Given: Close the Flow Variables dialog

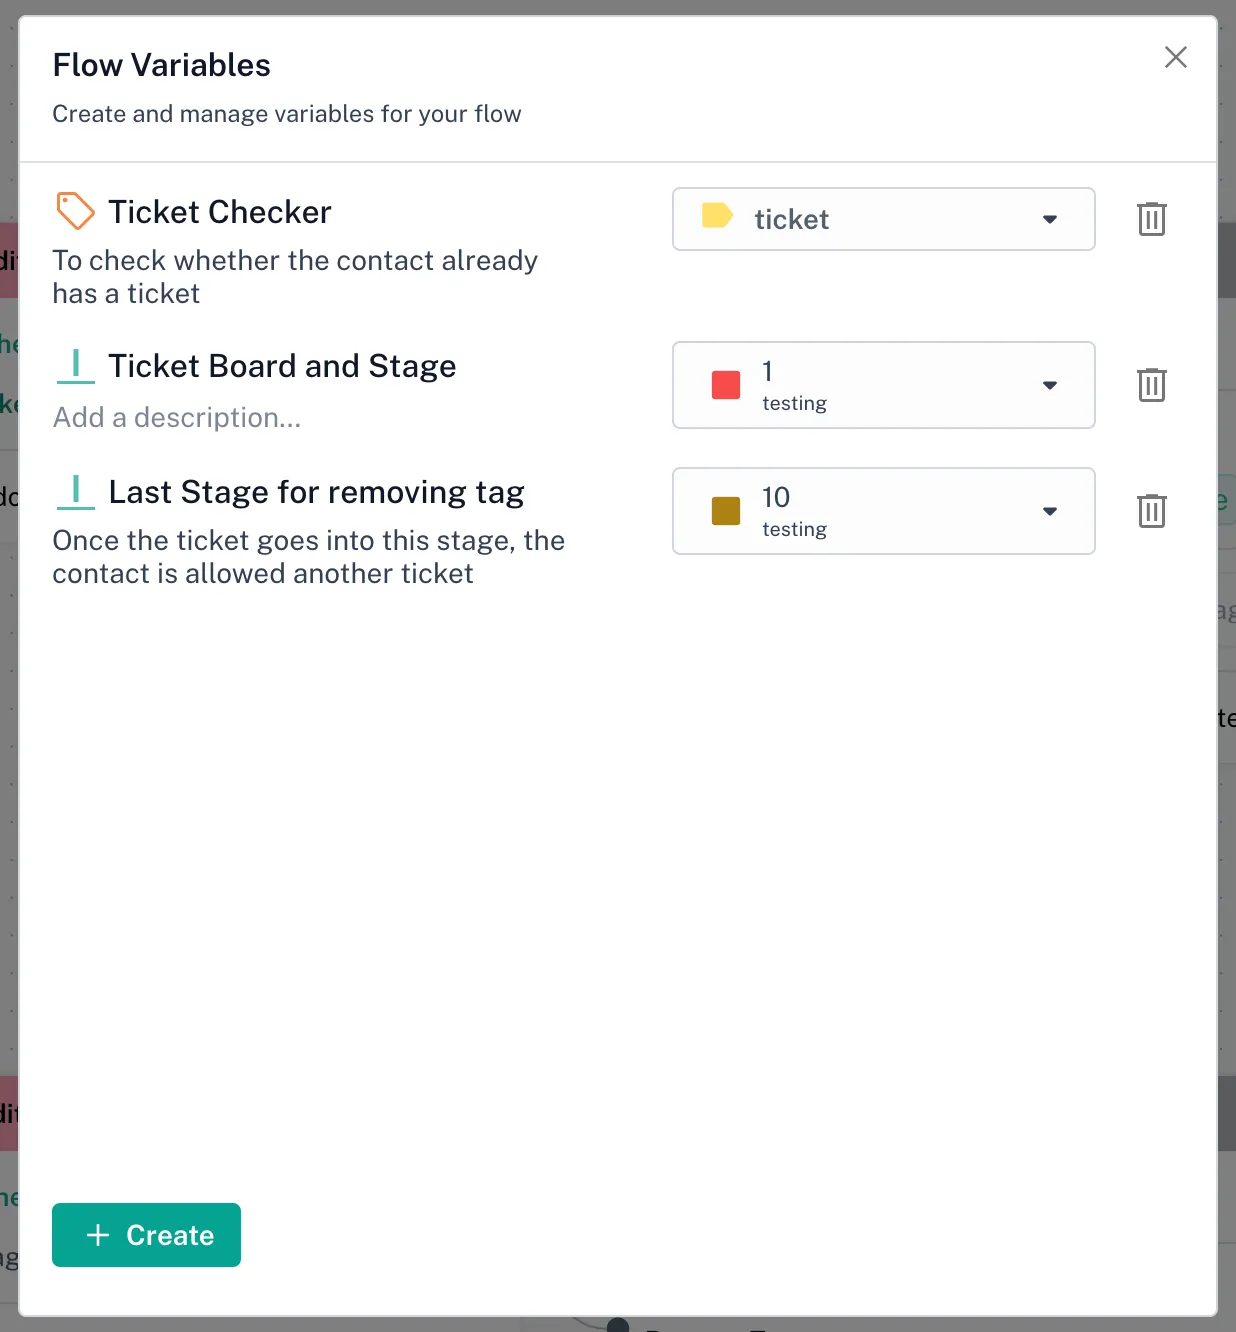Looking at the screenshot, I should click(1175, 57).
